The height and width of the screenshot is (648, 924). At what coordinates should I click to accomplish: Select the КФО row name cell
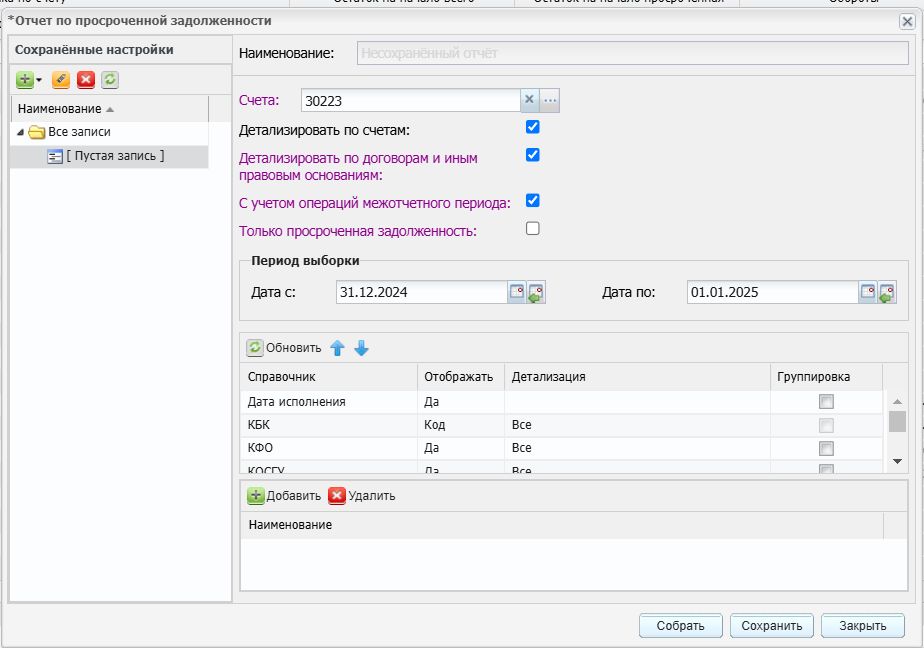coord(329,448)
